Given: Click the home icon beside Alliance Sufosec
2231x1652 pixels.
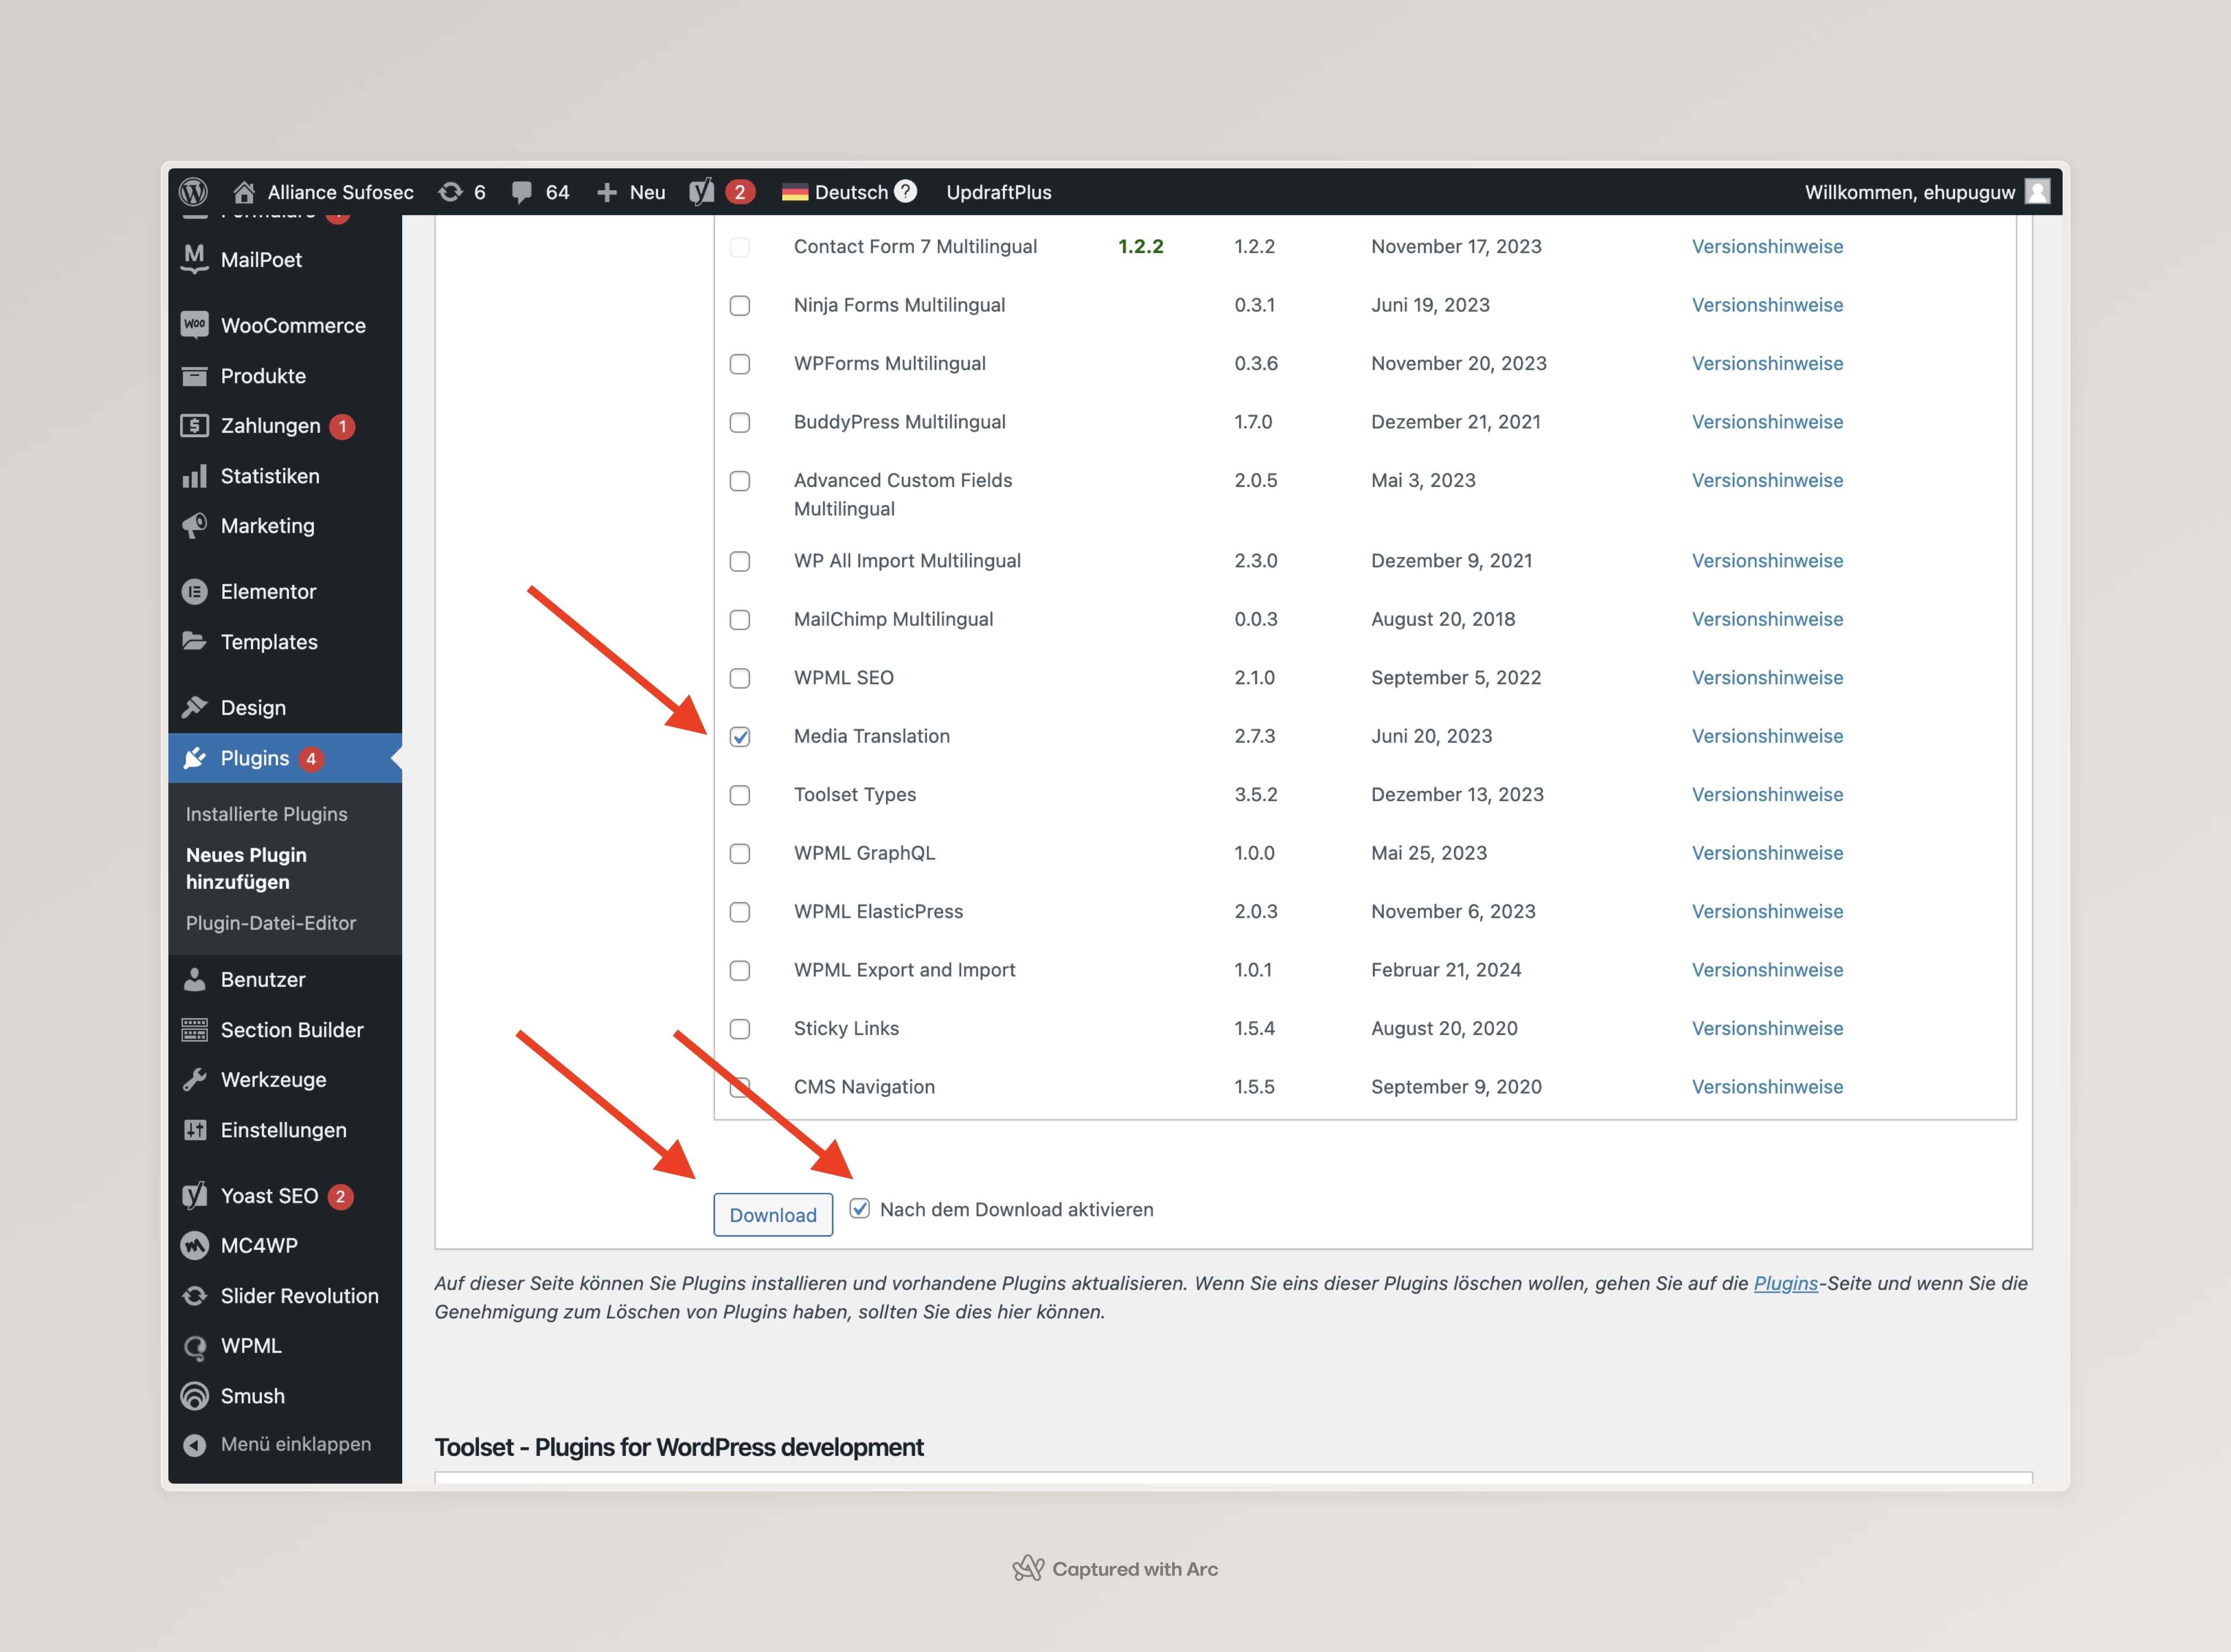Looking at the screenshot, I should point(244,192).
